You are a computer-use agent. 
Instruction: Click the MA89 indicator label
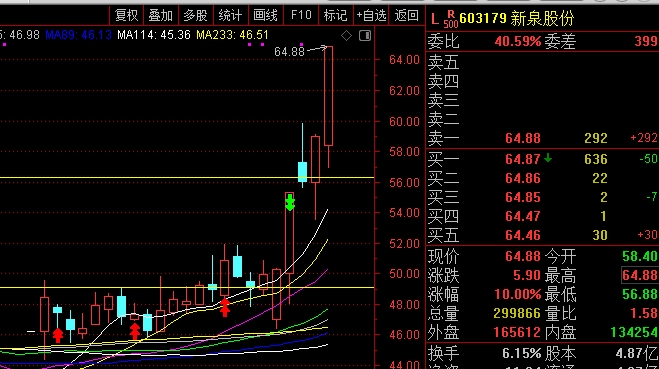click(79, 35)
